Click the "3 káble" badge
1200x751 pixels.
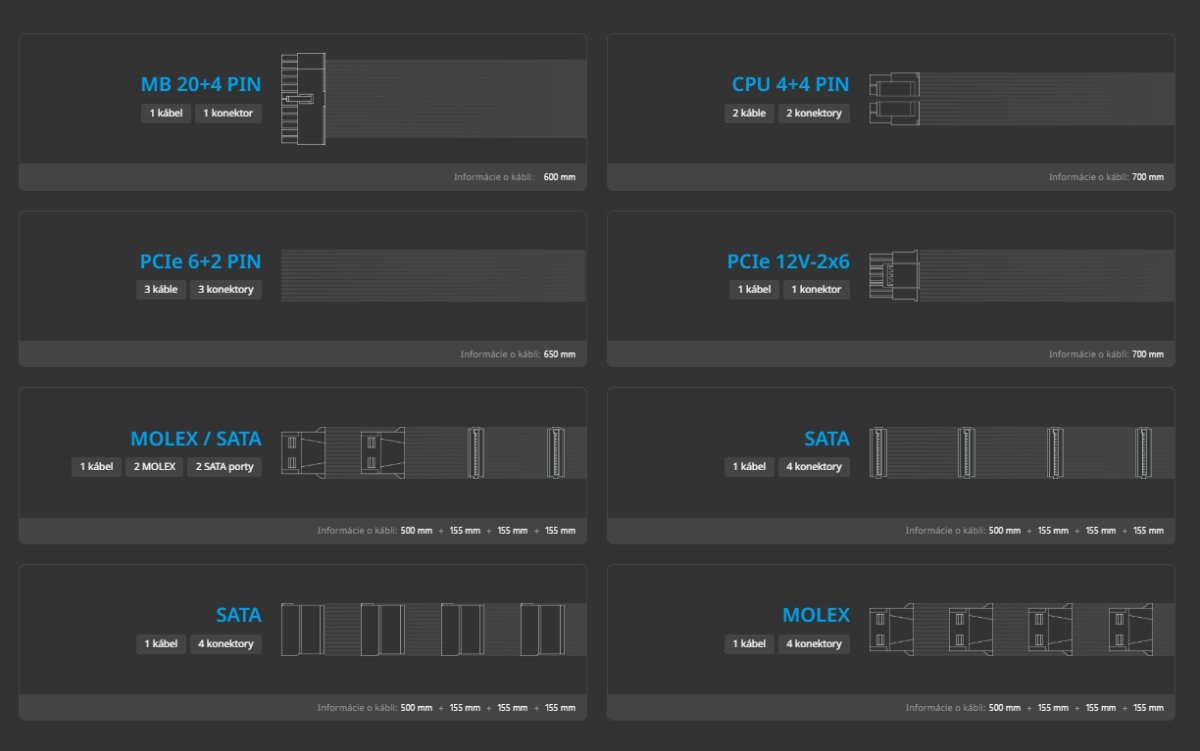161,290
